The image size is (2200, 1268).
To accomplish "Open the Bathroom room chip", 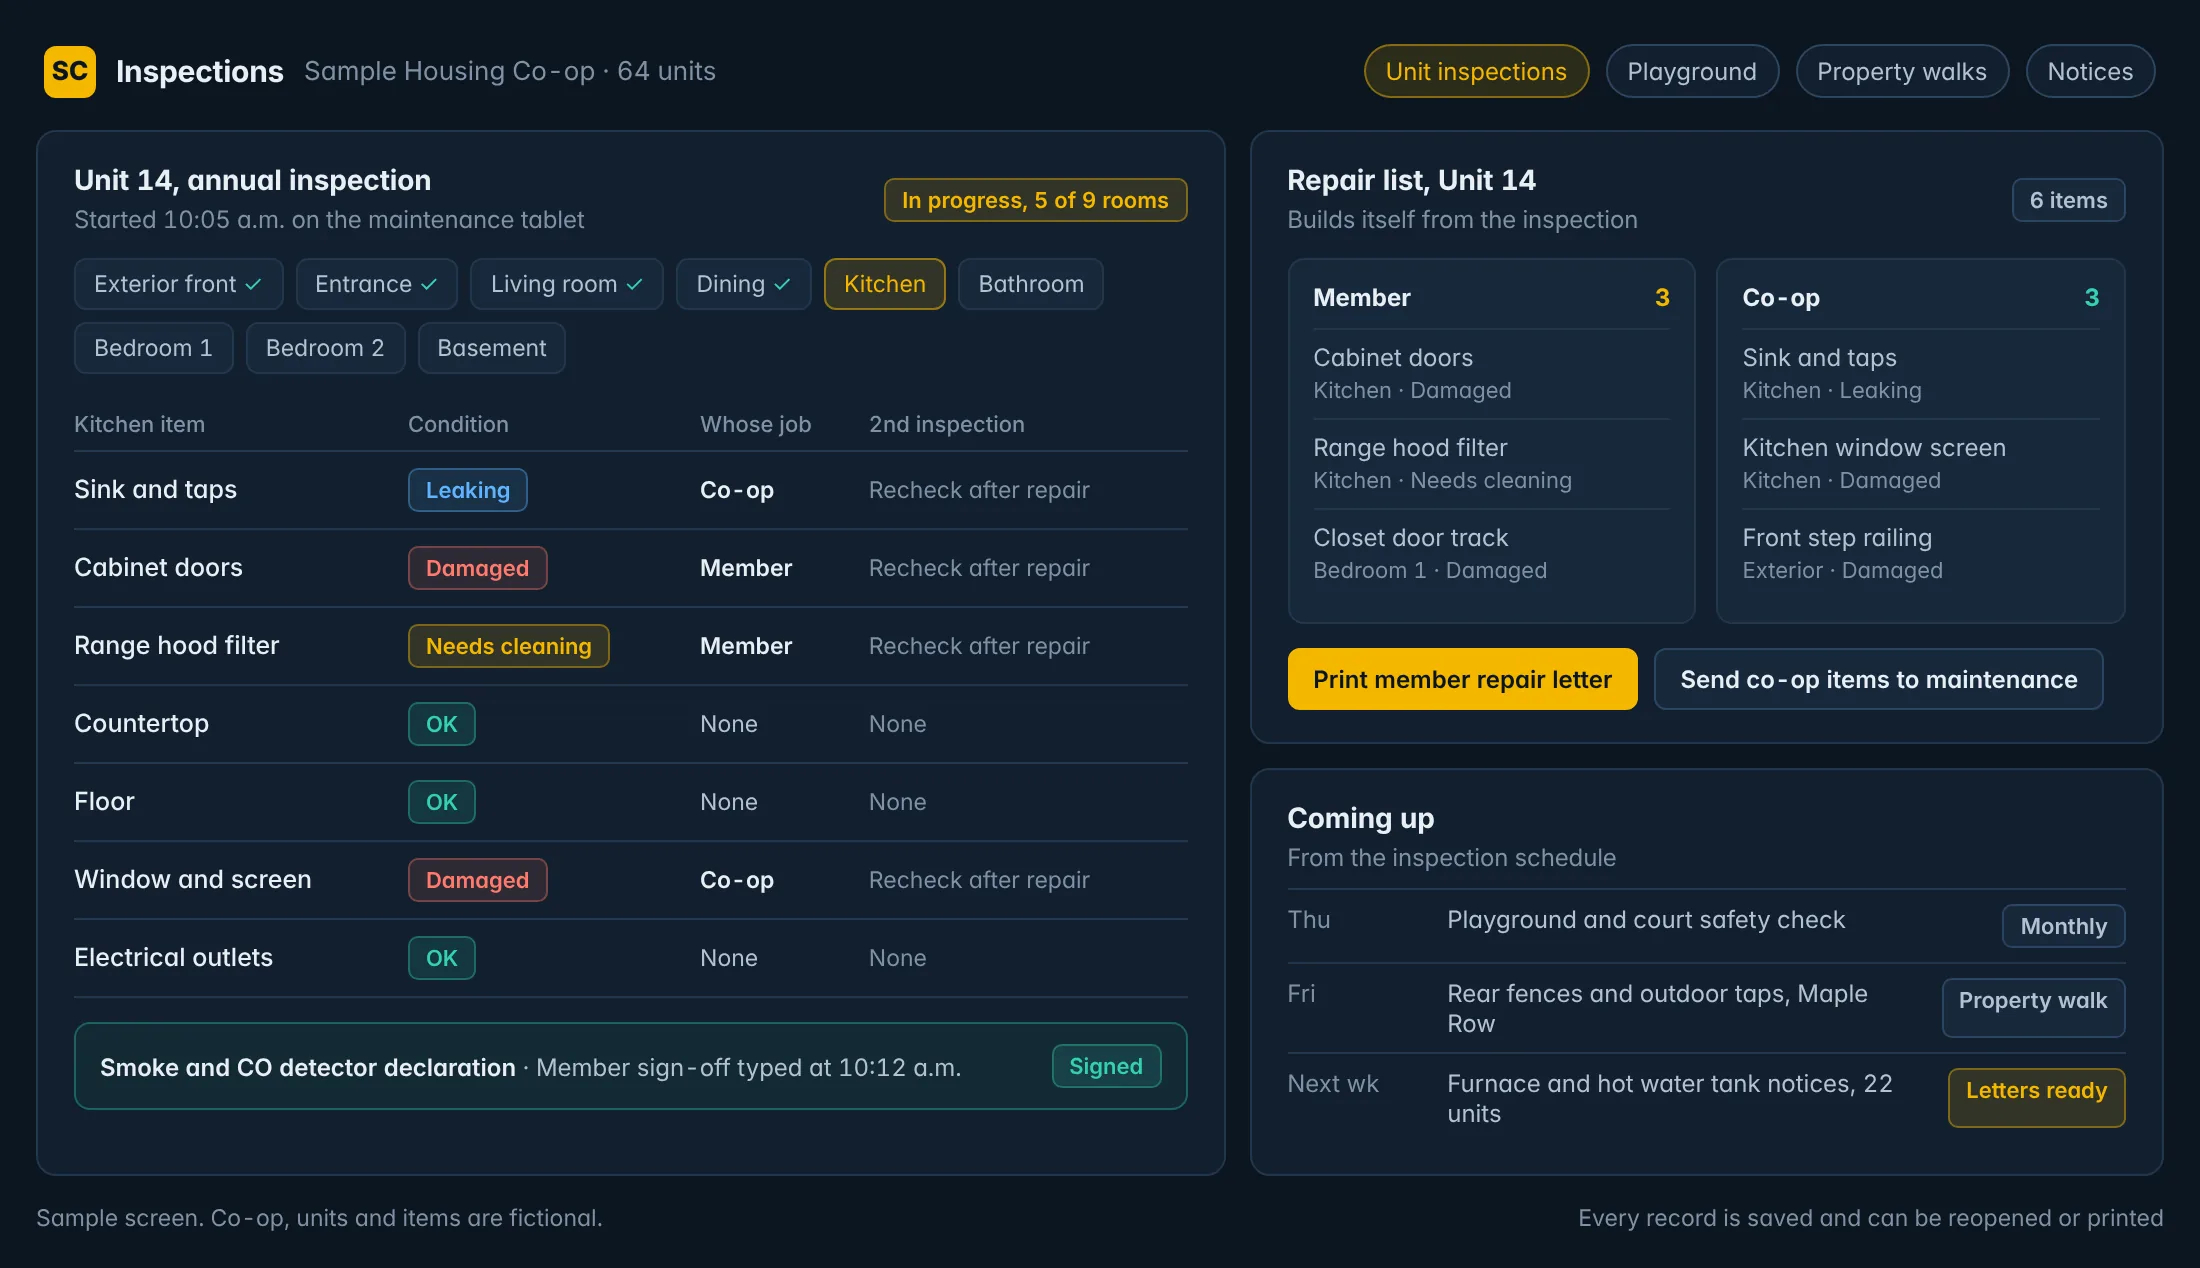I will [x=1030, y=284].
